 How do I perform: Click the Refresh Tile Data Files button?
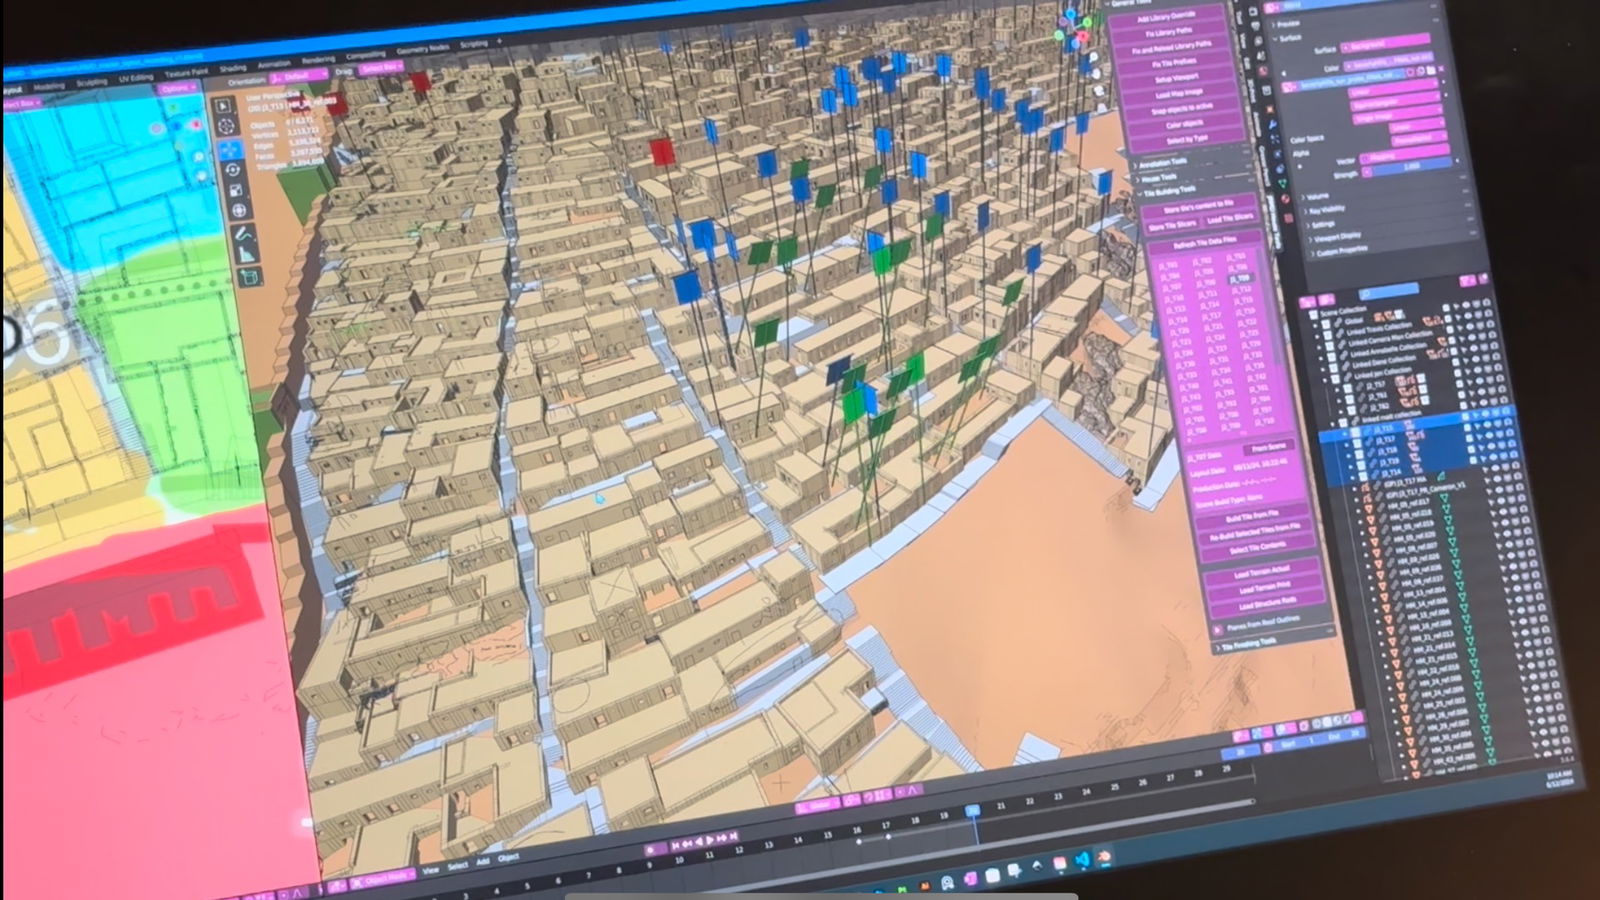(x=1204, y=241)
